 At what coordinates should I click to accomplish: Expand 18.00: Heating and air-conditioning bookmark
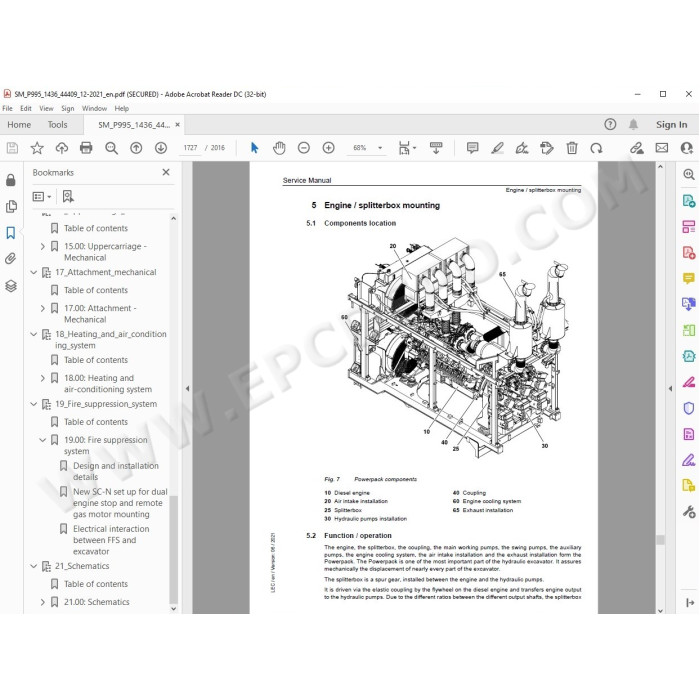(42, 378)
